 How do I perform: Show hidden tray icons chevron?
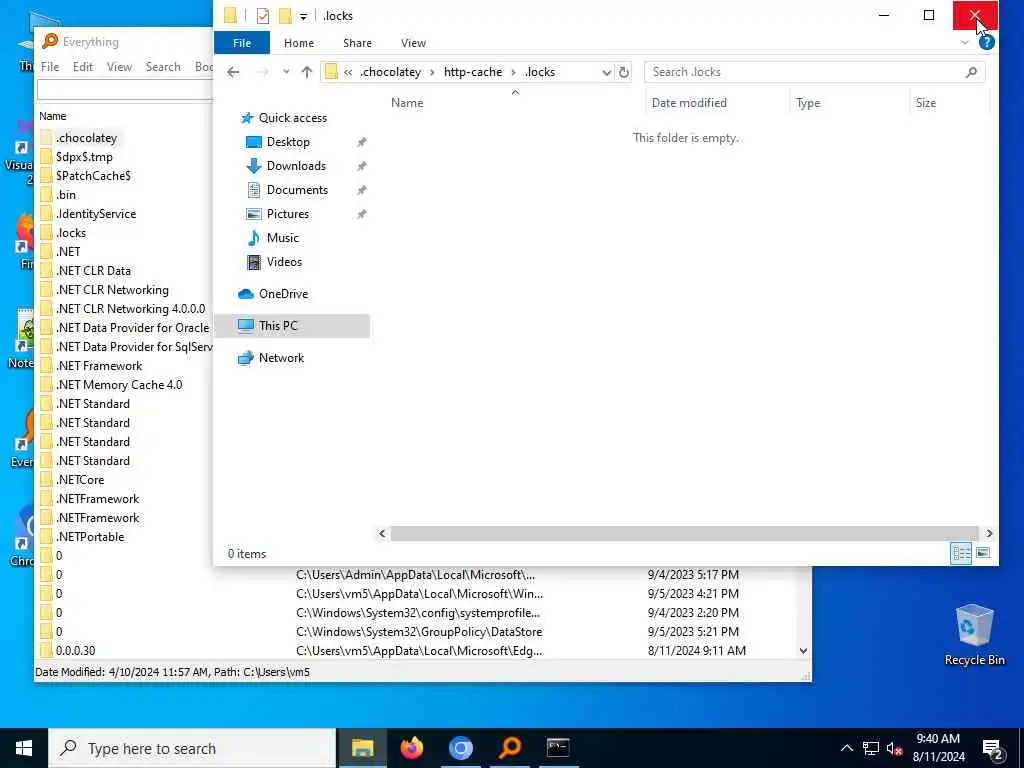846,748
